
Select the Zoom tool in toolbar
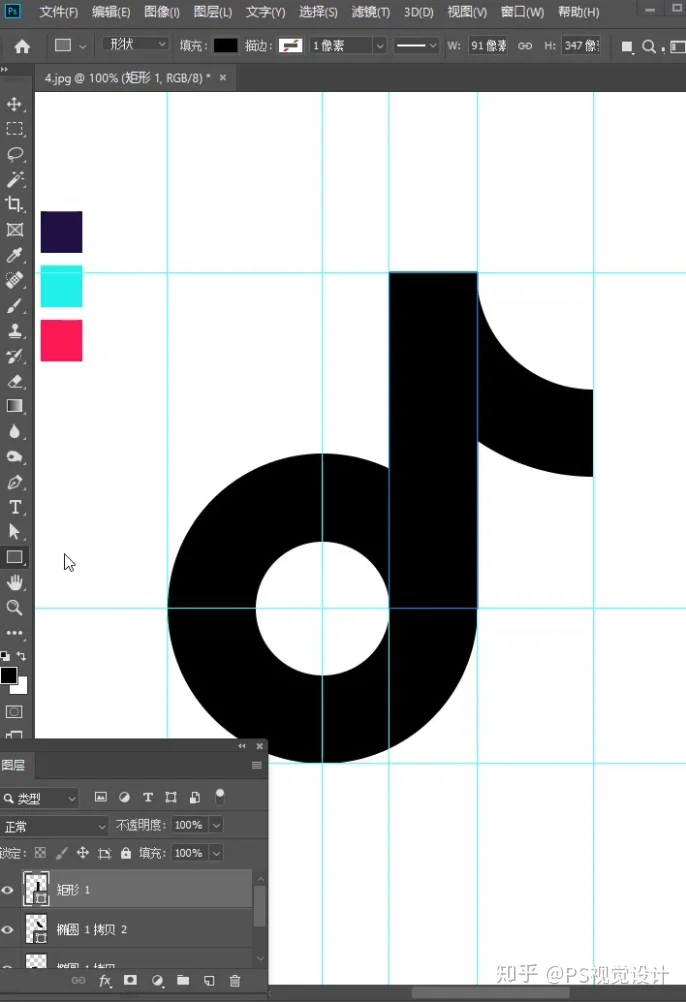click(14, 608)
